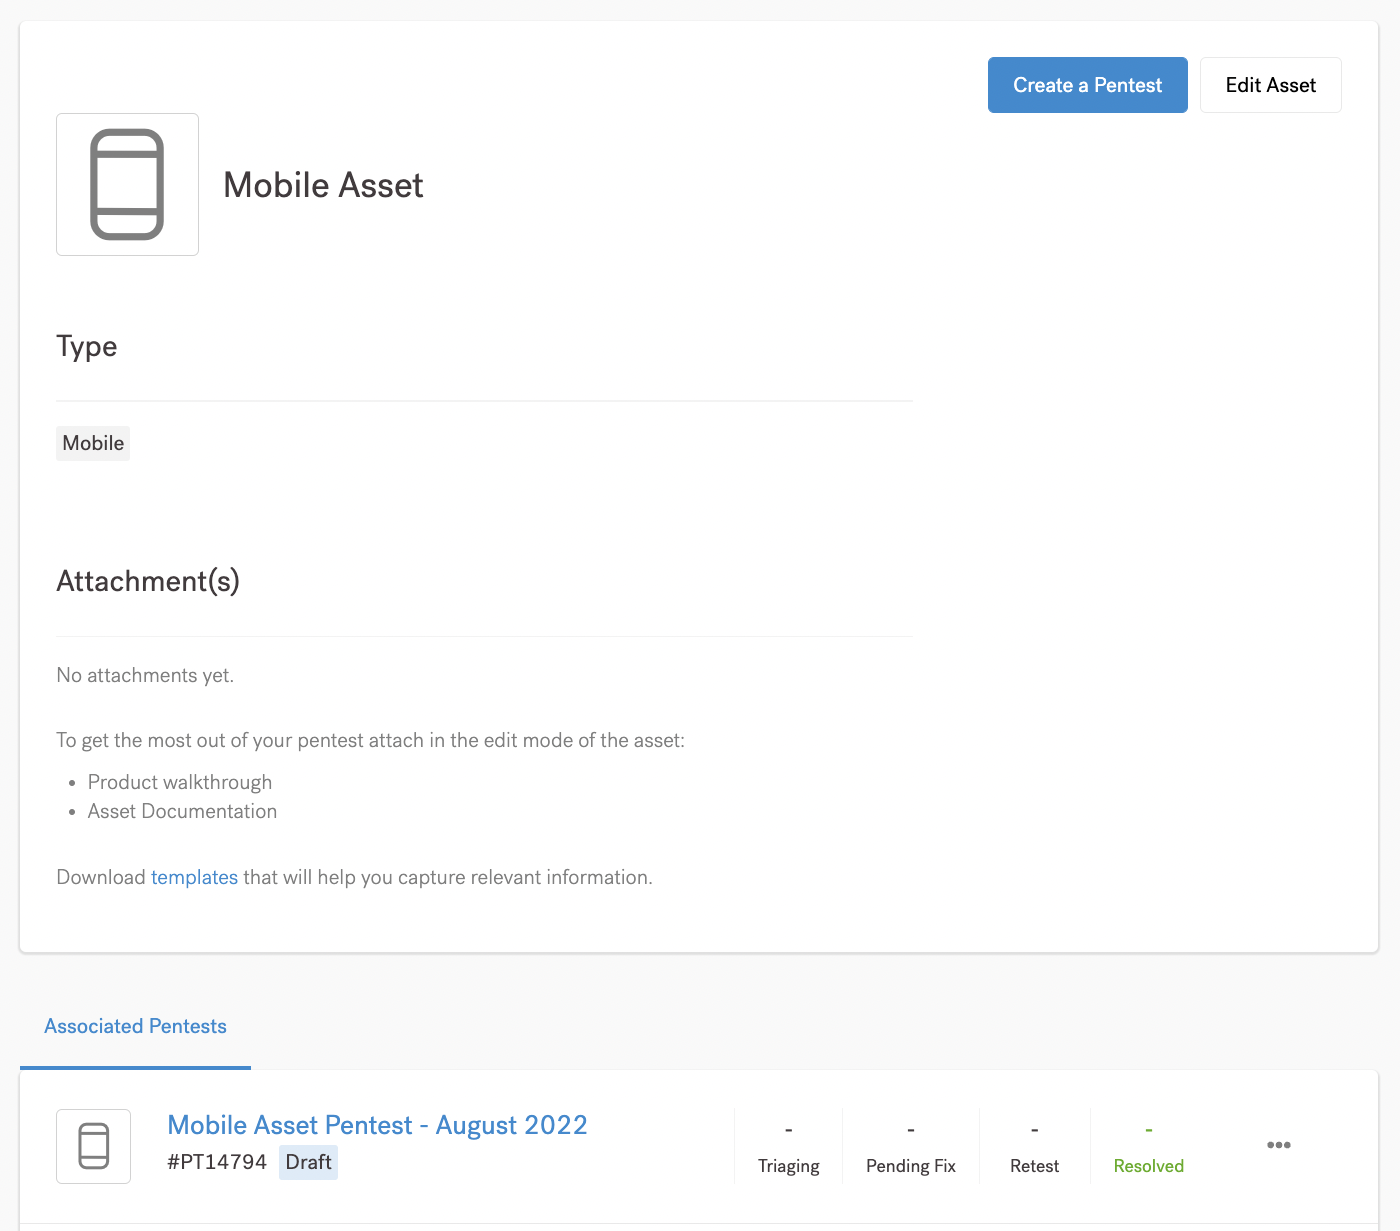Open the three-dot more options menu
The width and height of the screenshot is (1400, 1231).
[x=1278, y=1145]
